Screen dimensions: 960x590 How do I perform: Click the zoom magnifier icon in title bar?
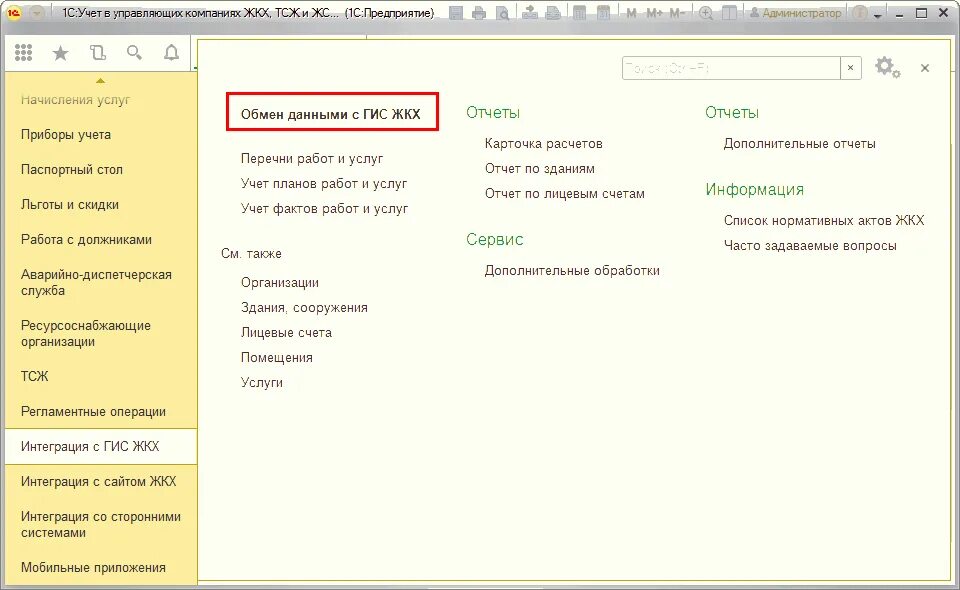coord(706,13)
